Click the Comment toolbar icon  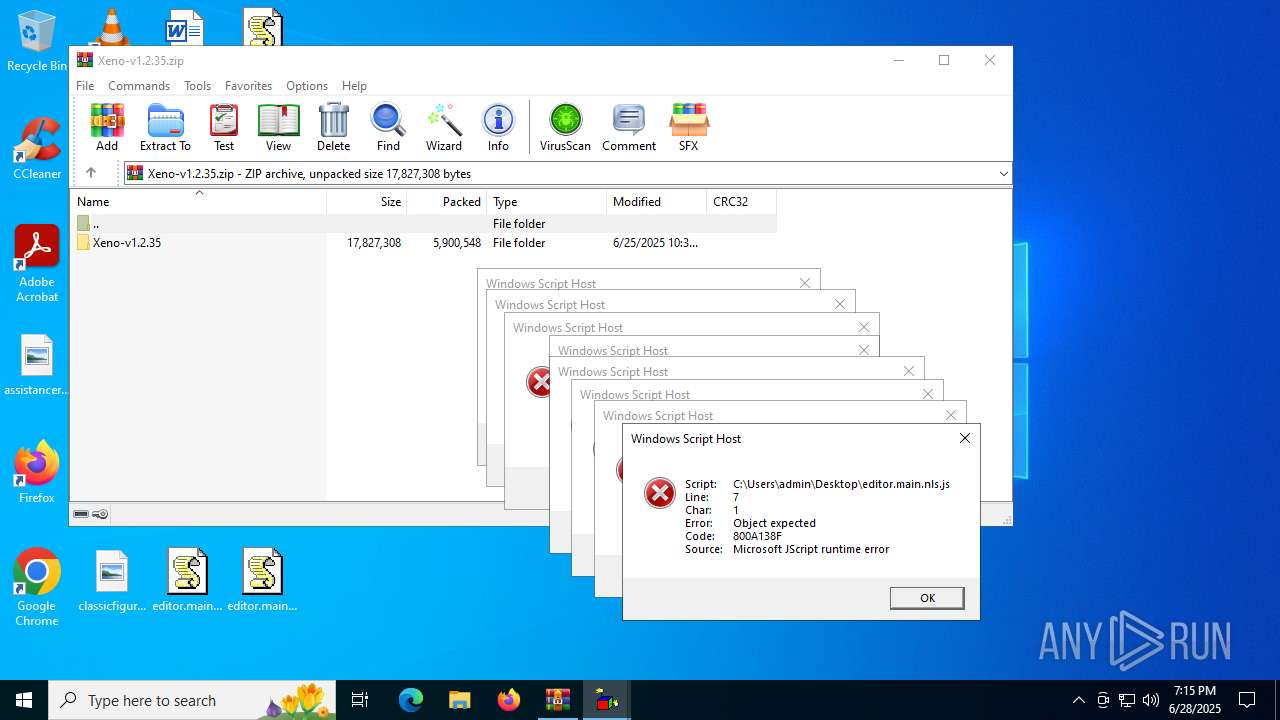[x=629, y=127]
